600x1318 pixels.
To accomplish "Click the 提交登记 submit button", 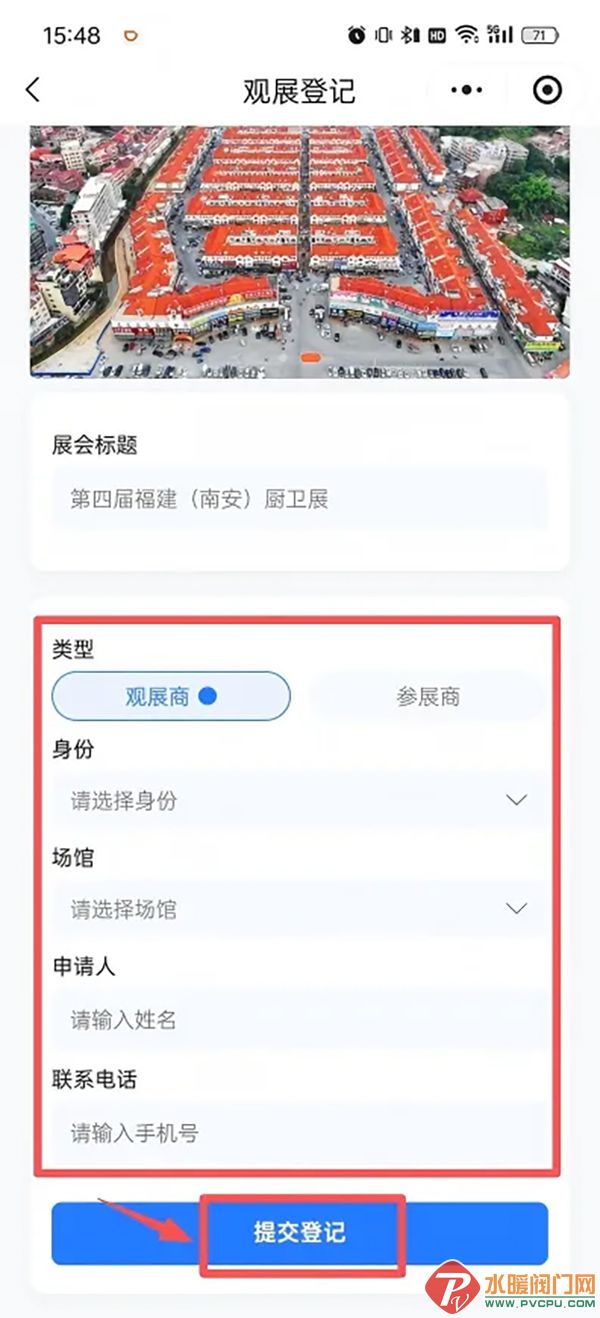I will click(299, 1232).
